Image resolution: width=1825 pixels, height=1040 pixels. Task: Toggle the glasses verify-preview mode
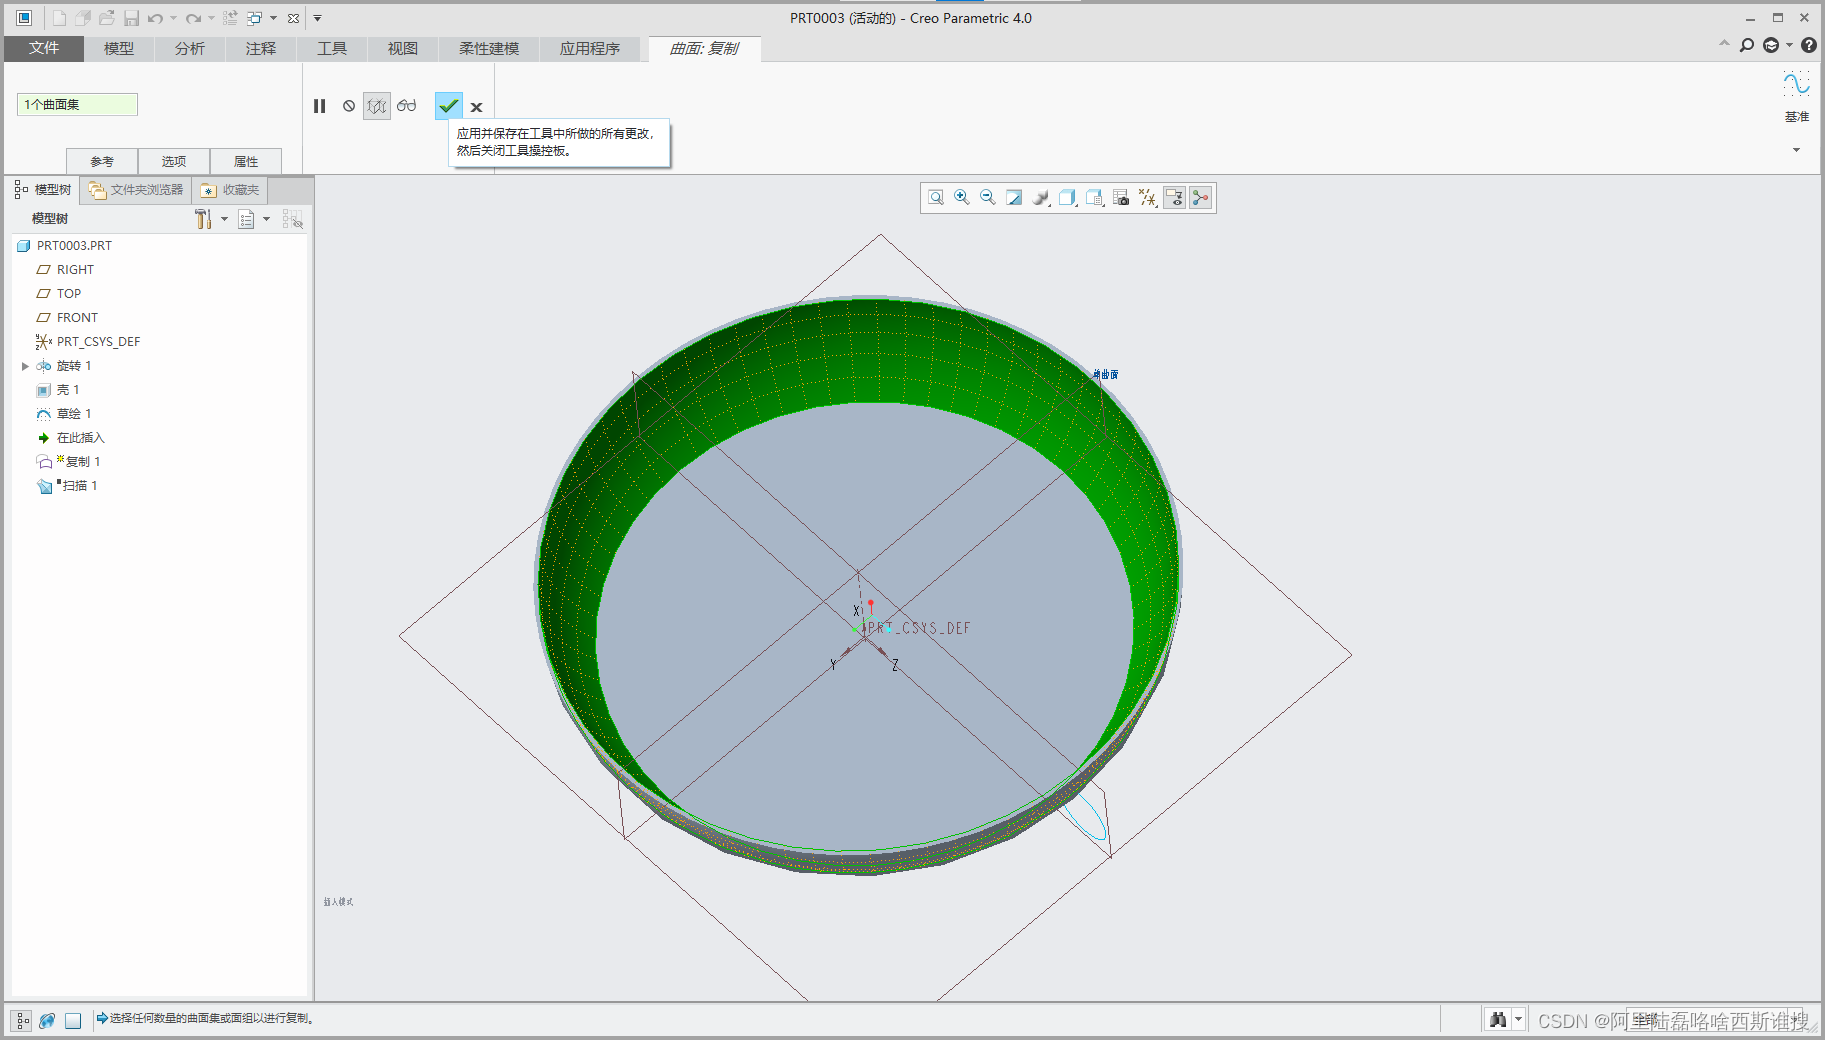(x=406, y=106)
